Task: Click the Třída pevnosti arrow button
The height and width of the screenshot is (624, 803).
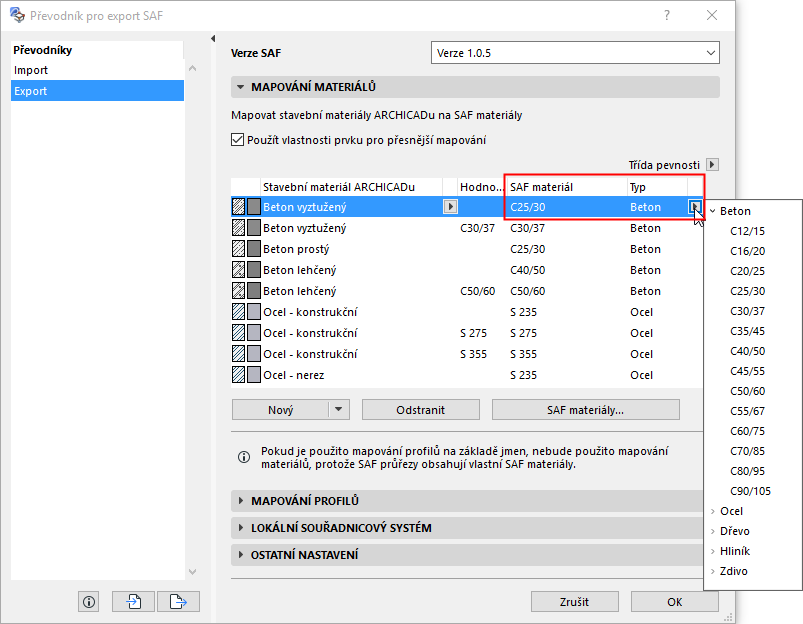Action: point(712,164)
